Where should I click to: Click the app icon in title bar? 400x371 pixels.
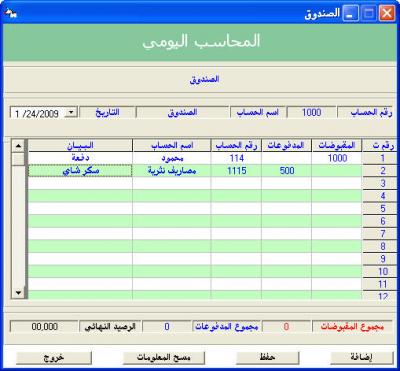tap(10, 13)
